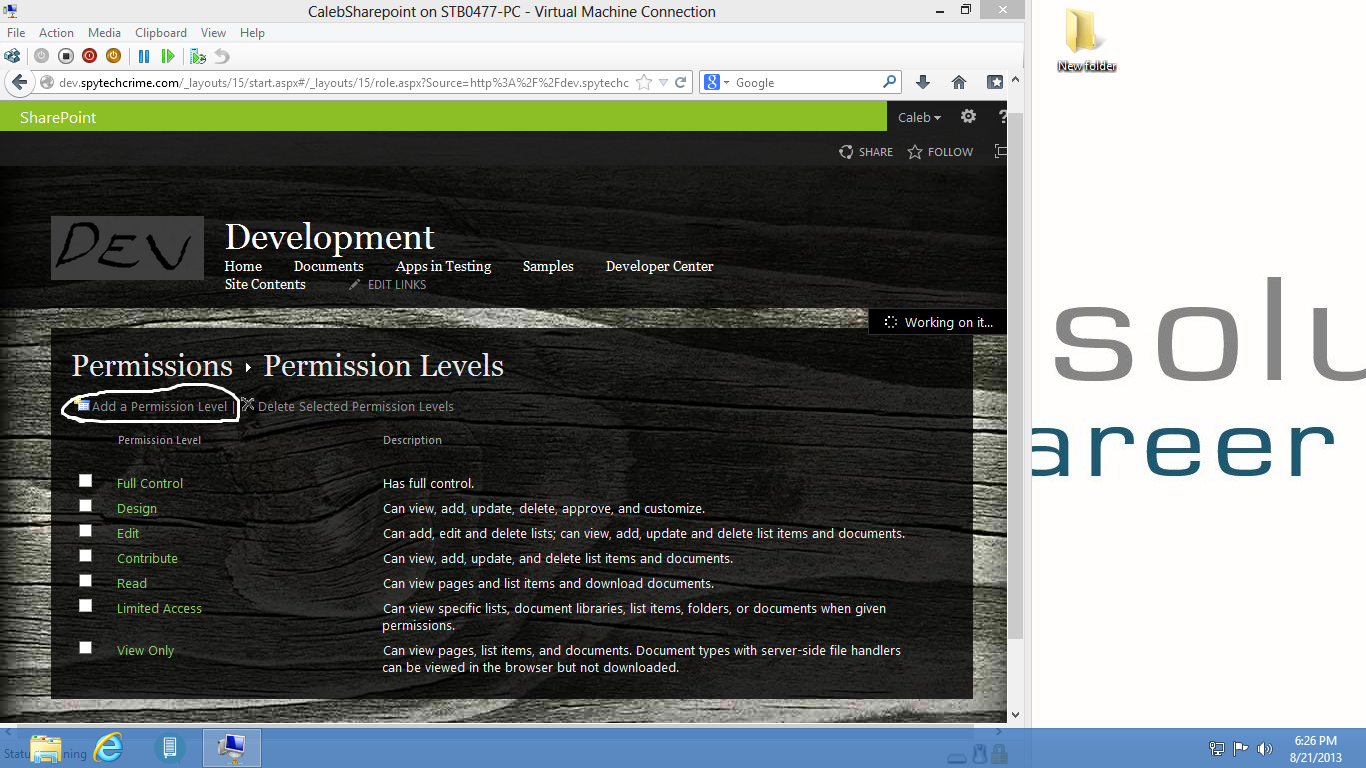This screenshot has height=768, width=1366.
Task: Pause the virtual machine
Action: [x=144, y=56]
